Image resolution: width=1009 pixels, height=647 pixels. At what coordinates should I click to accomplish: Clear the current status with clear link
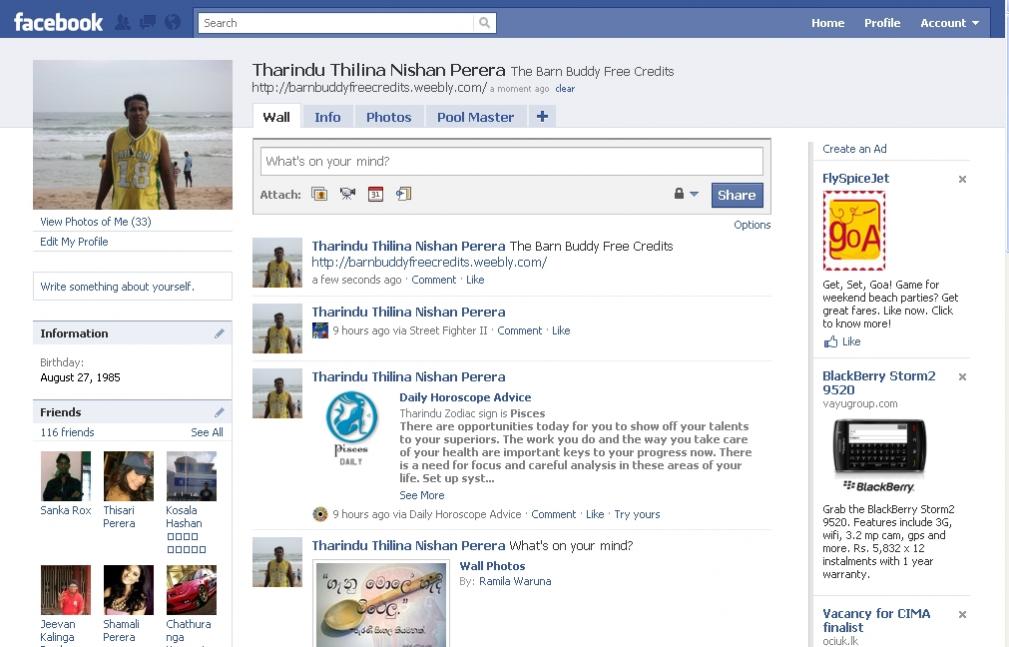click(x=565, y=89)
